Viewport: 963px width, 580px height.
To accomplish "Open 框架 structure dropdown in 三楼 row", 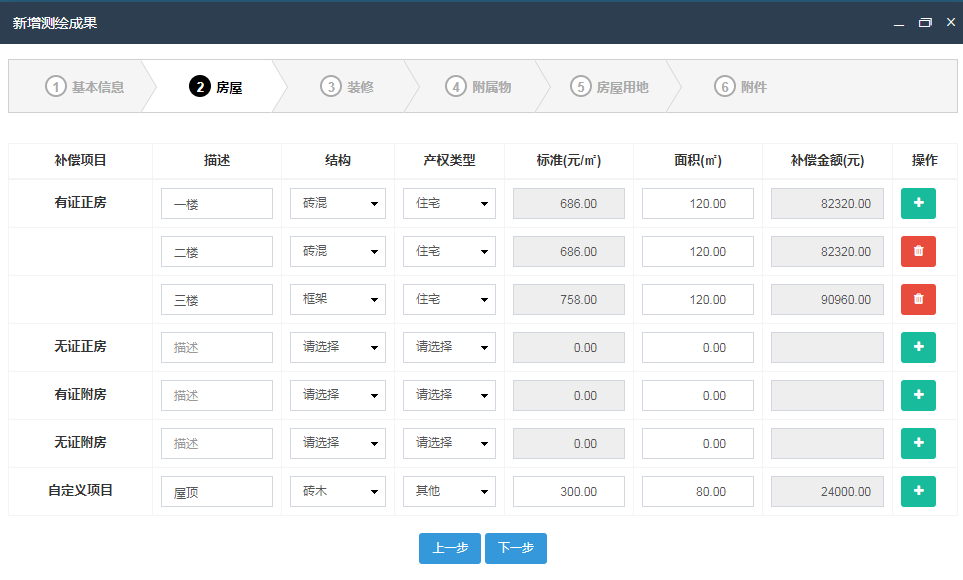I will pos(338,299).
